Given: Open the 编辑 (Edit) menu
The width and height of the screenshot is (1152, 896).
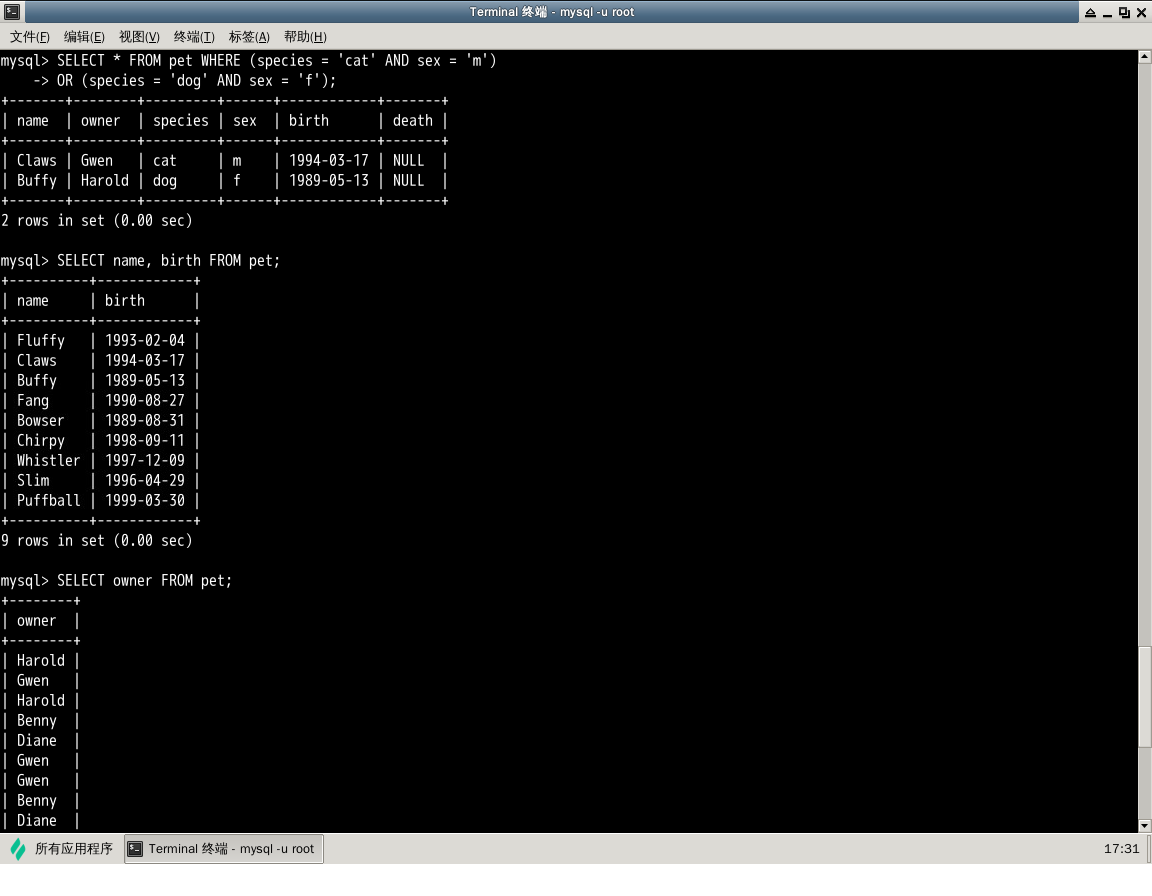Looking at the screenshot, I should [84, 37].
